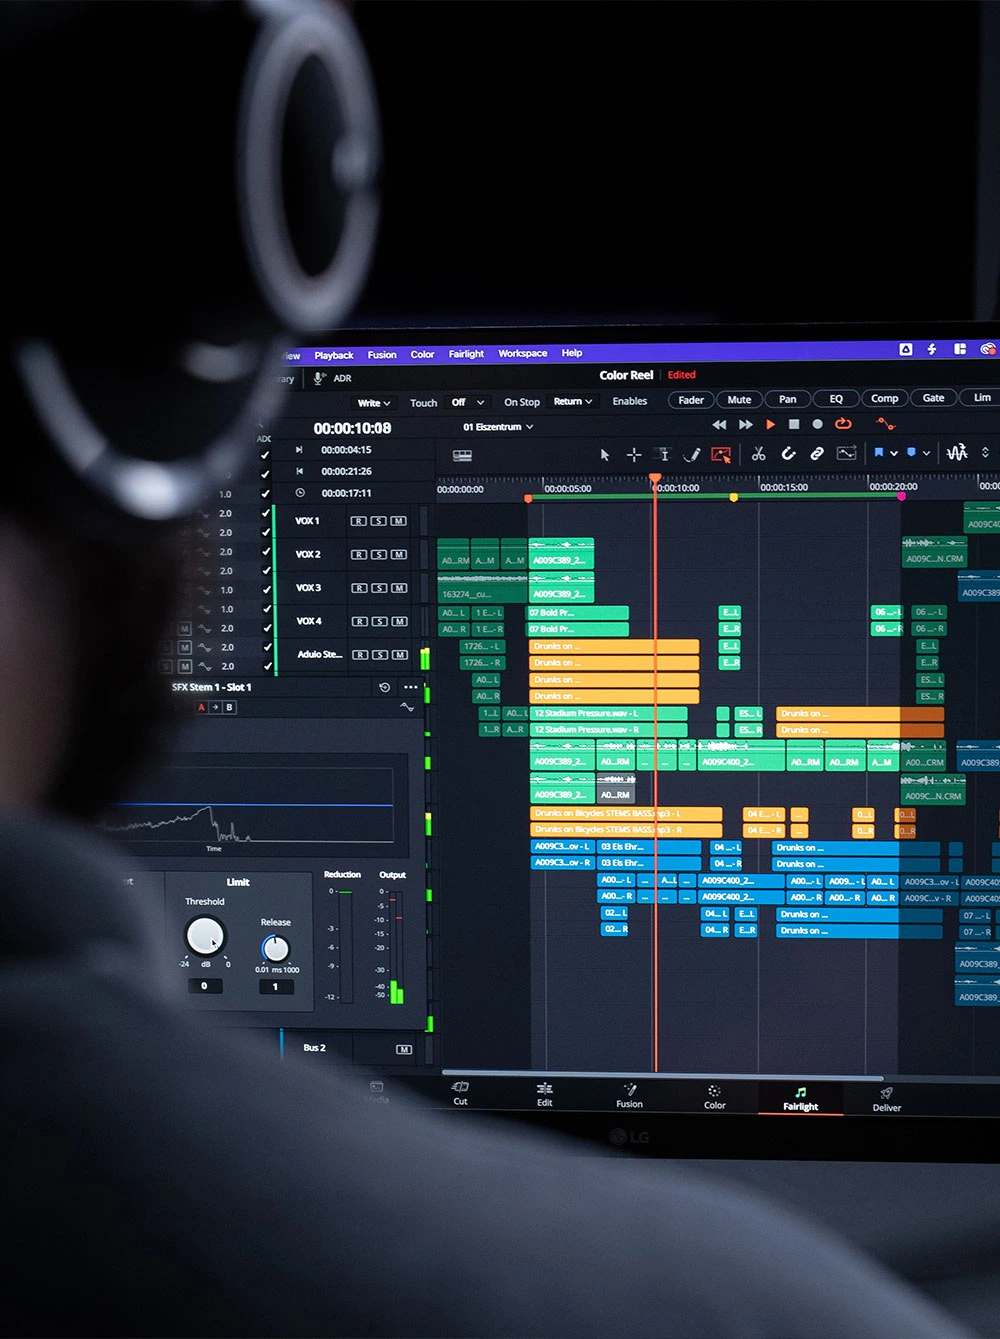Arm record R on VOX 1 track
The width and height of the screenshot is (1000, 1339).
359,521
